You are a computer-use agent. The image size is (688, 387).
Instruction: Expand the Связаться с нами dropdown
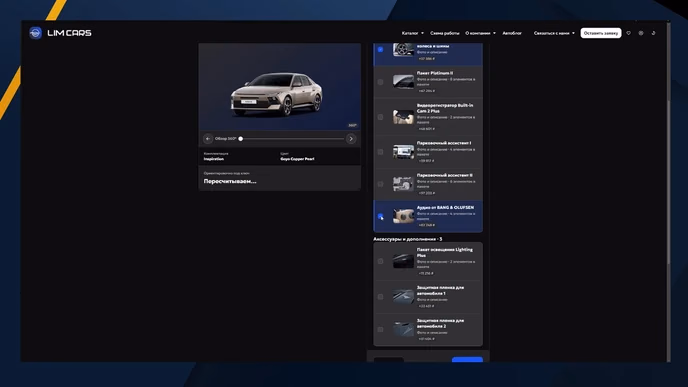point(554,33)
